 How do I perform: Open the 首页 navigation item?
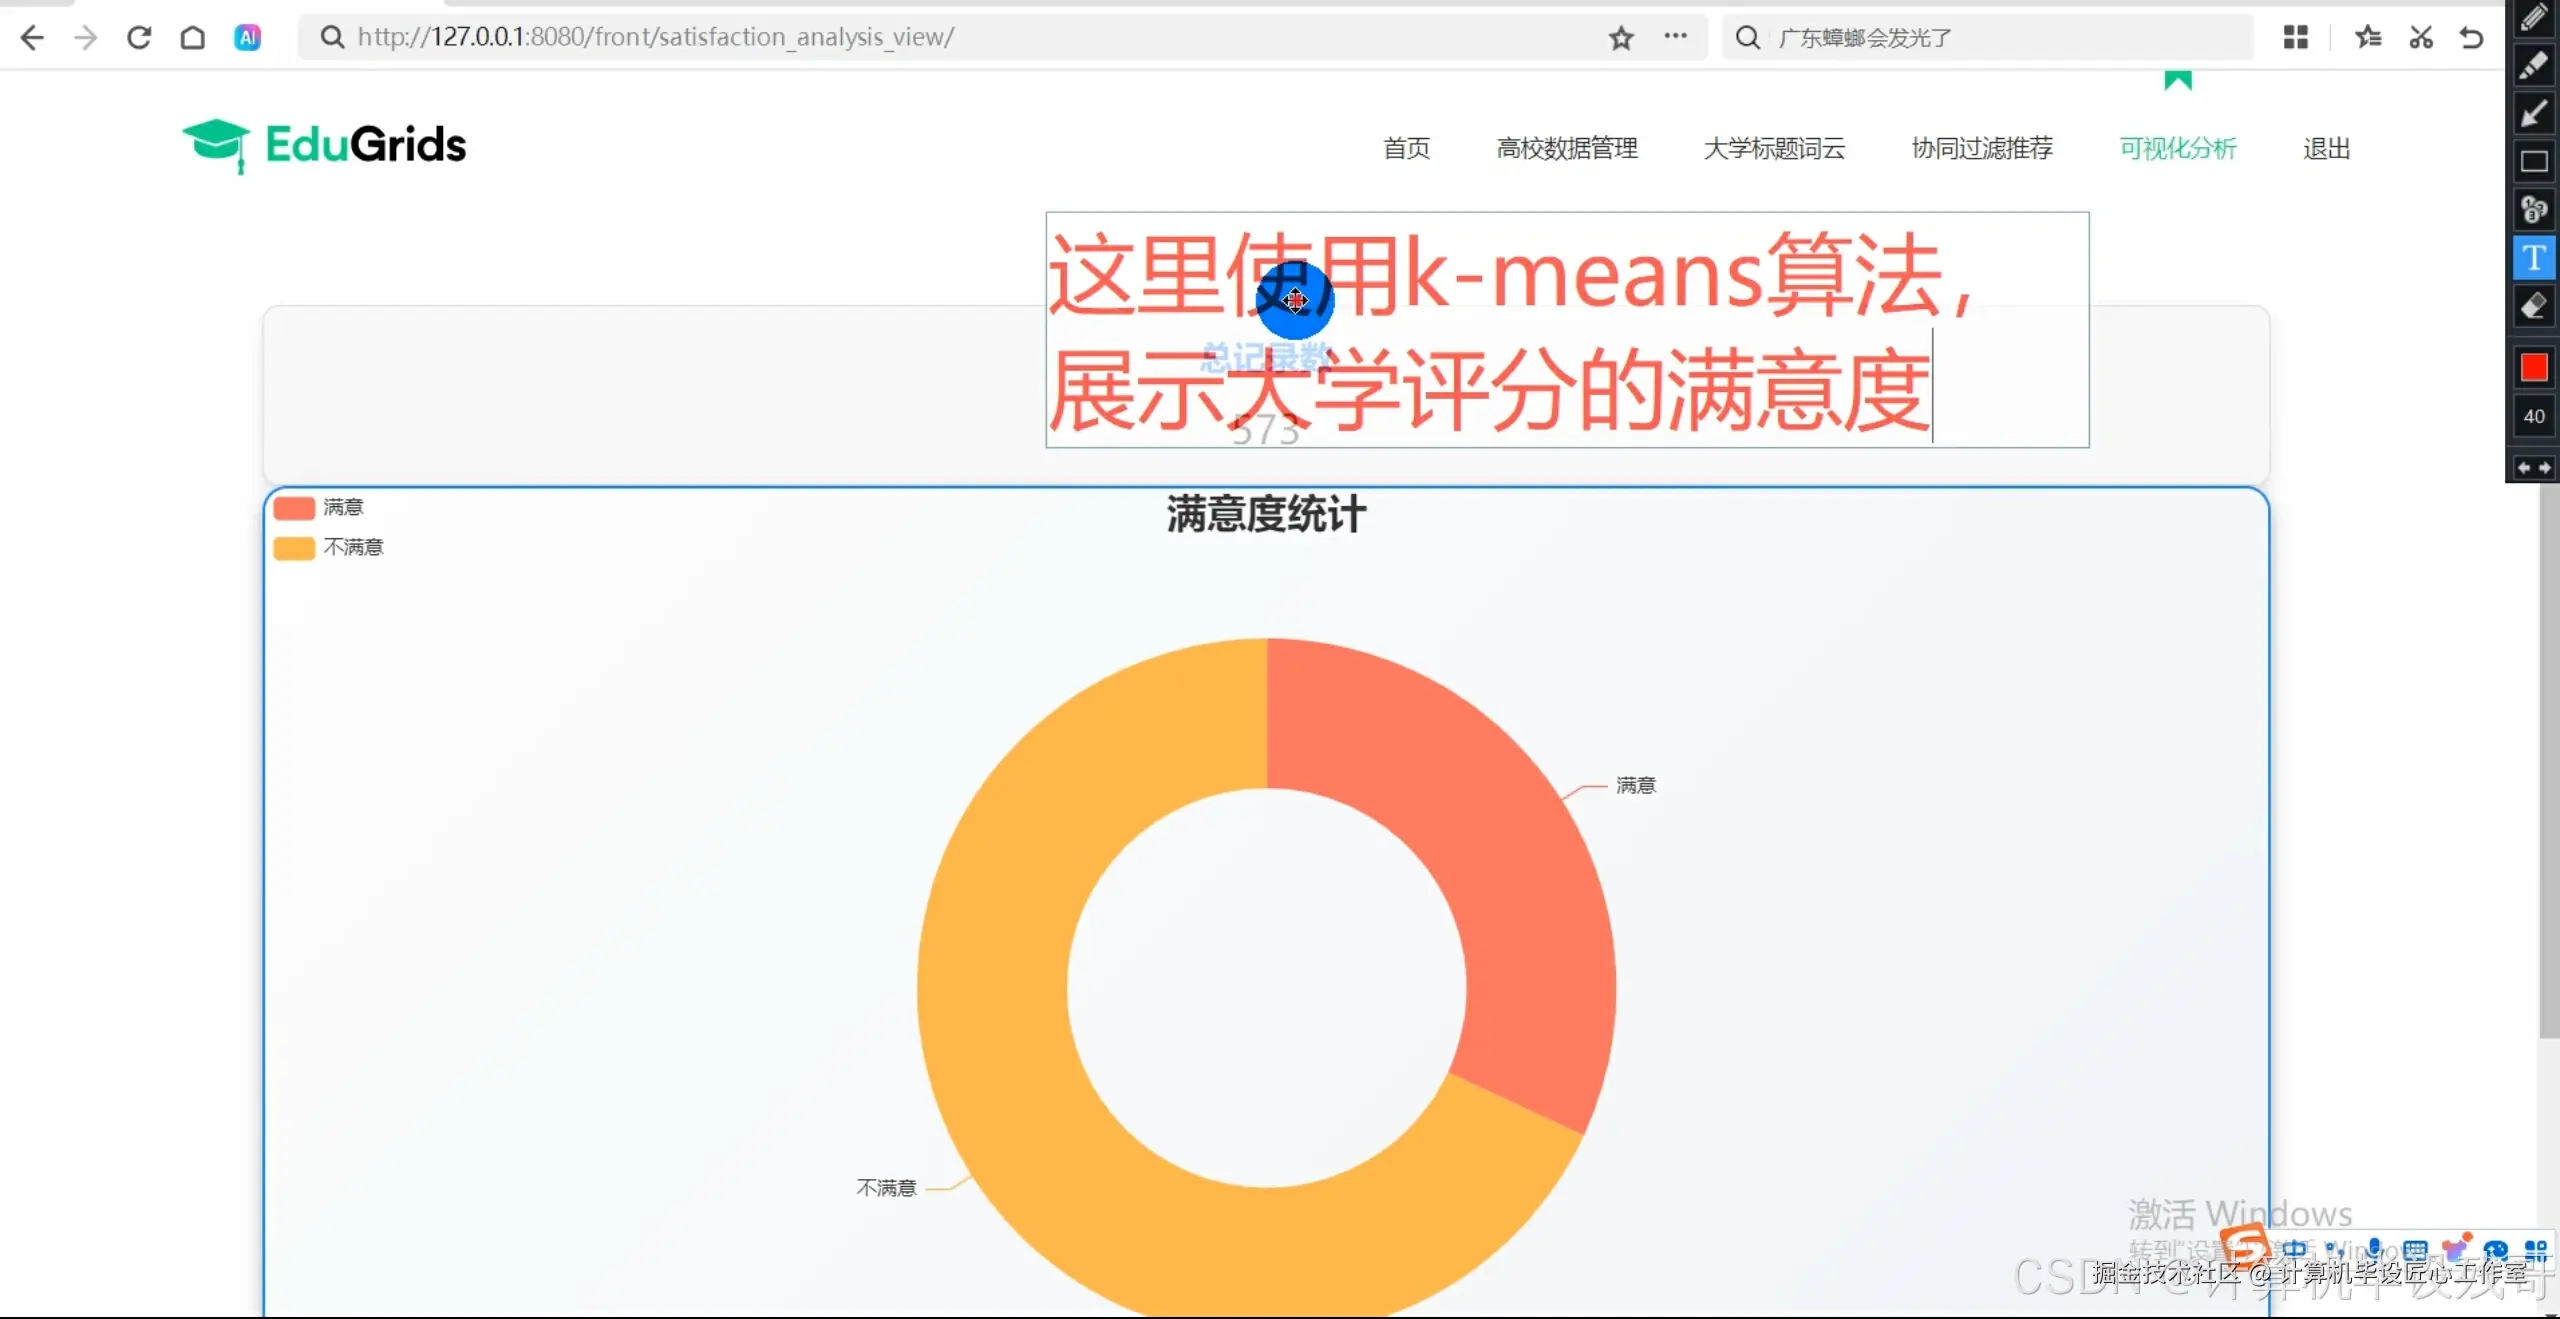(x=1406, y=149)
